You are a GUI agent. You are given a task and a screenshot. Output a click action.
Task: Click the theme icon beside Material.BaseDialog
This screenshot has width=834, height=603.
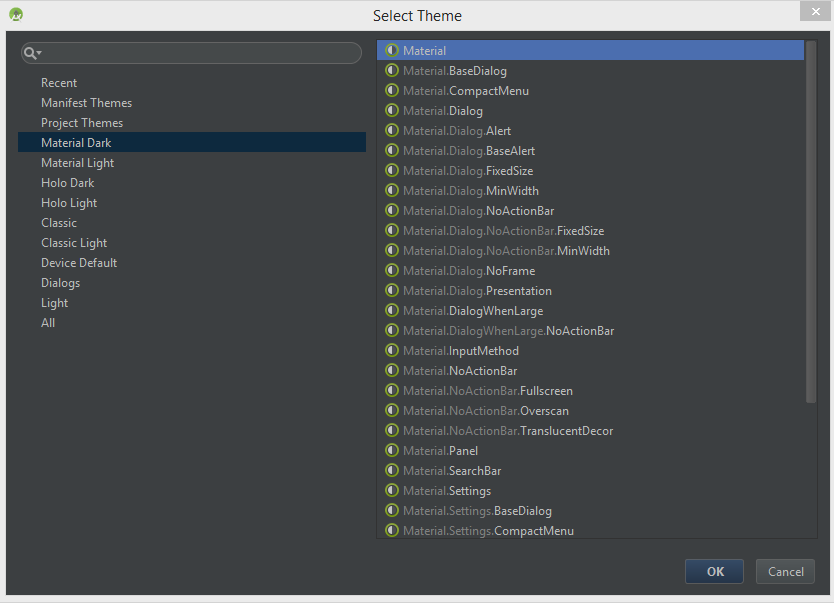(x=392, y=70)
